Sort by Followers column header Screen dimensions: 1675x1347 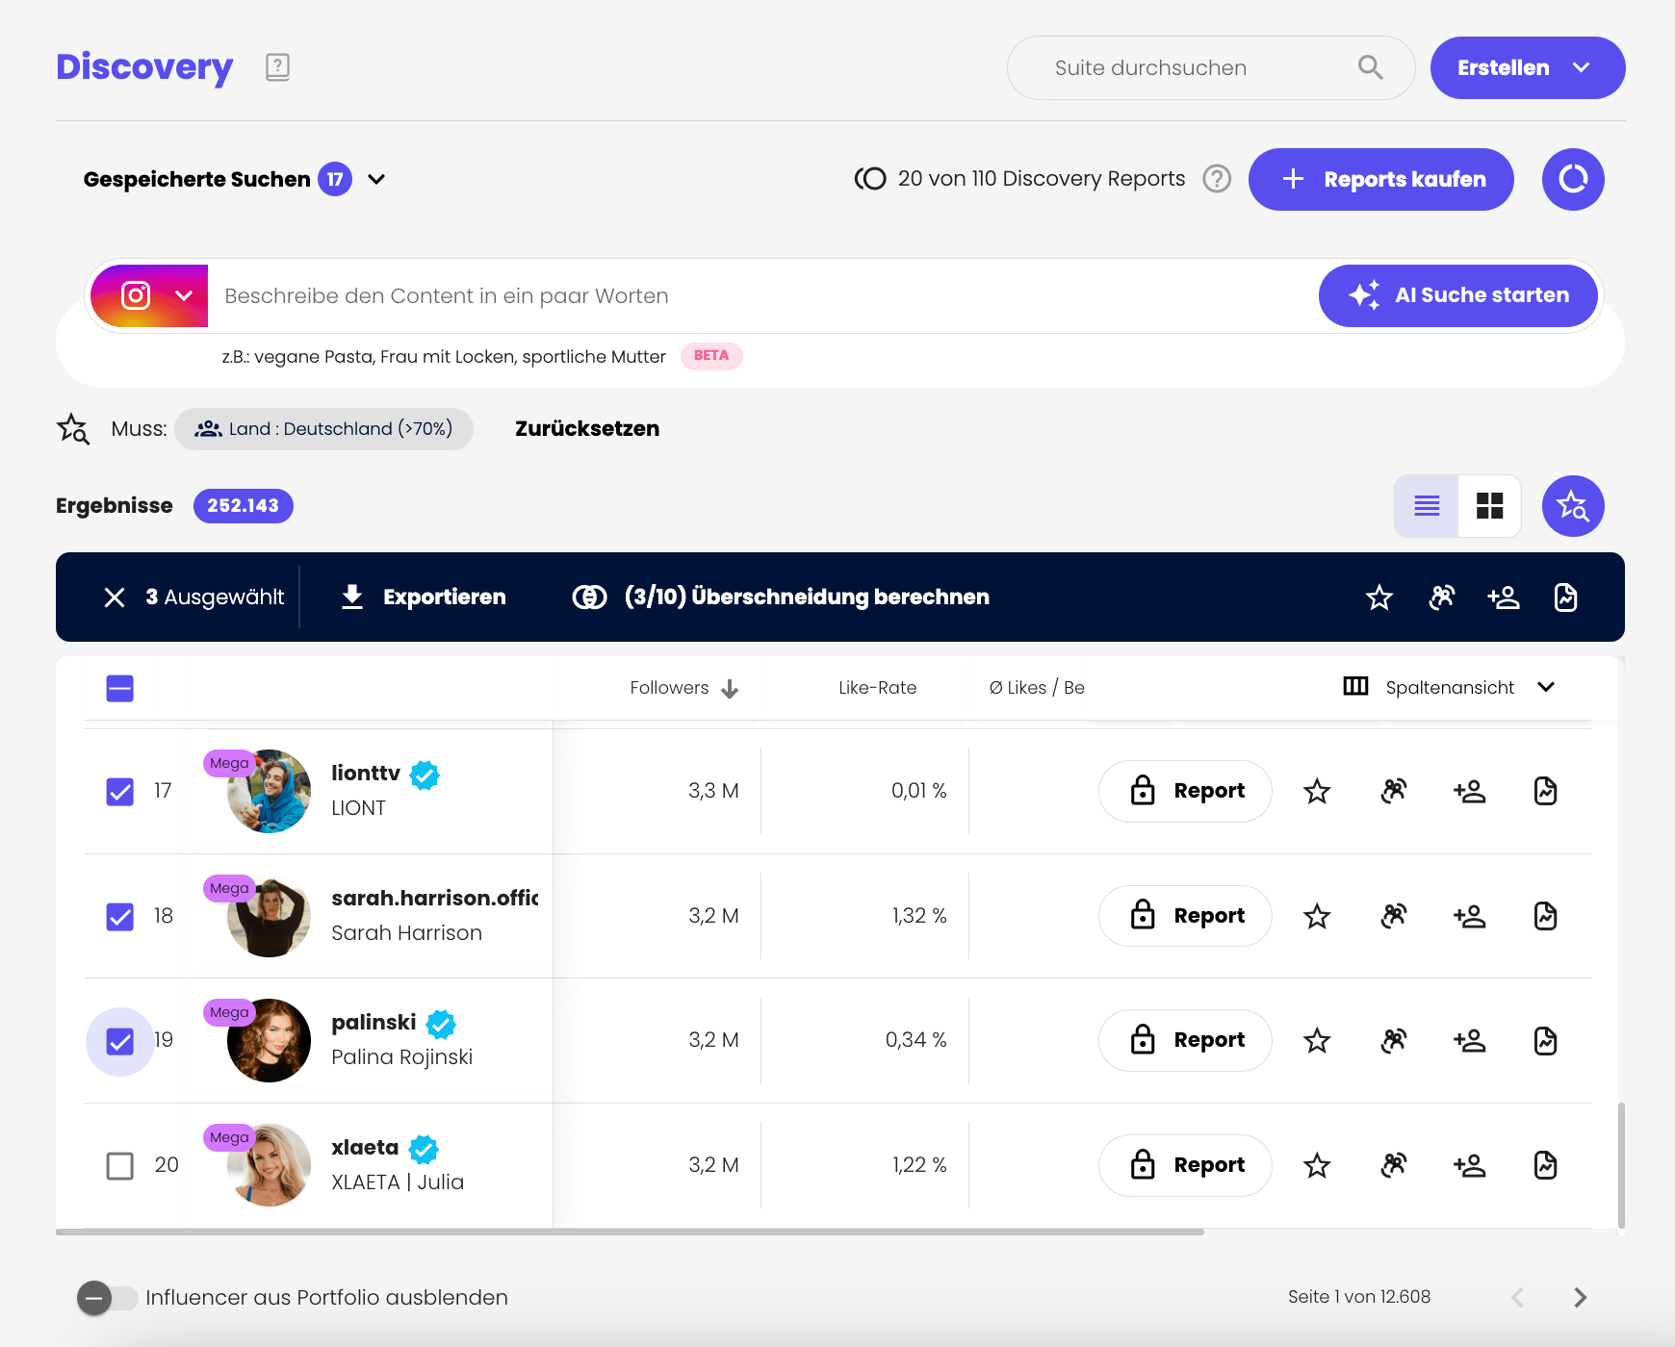683,688
